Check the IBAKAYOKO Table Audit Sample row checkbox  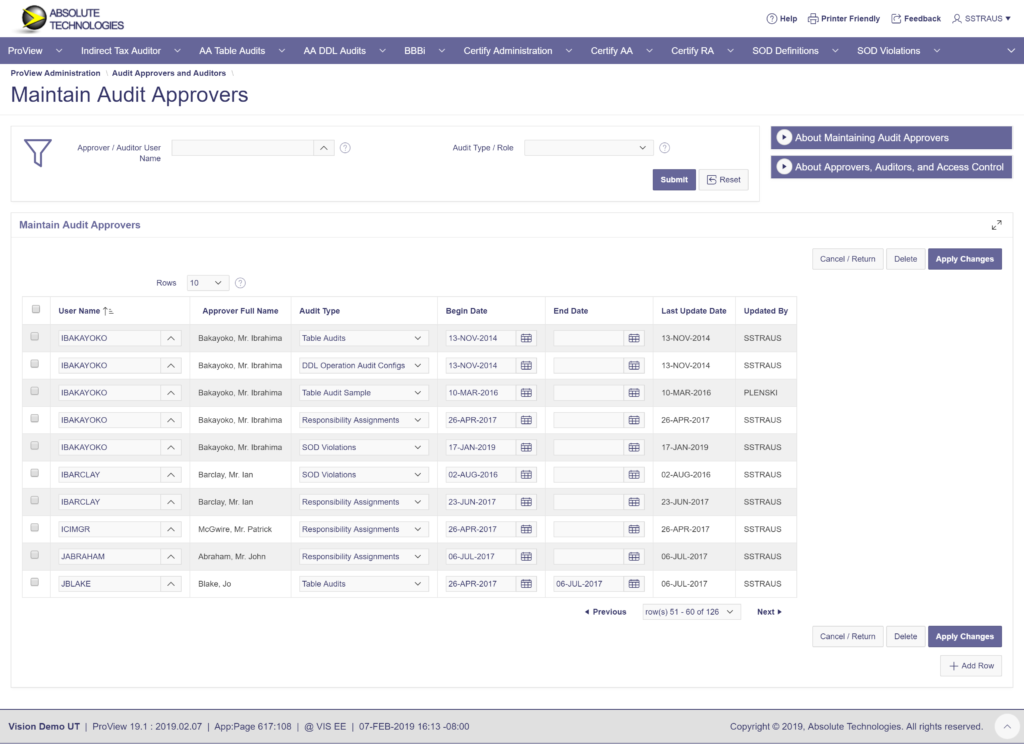pyautogui.click(x=35, y=392)
